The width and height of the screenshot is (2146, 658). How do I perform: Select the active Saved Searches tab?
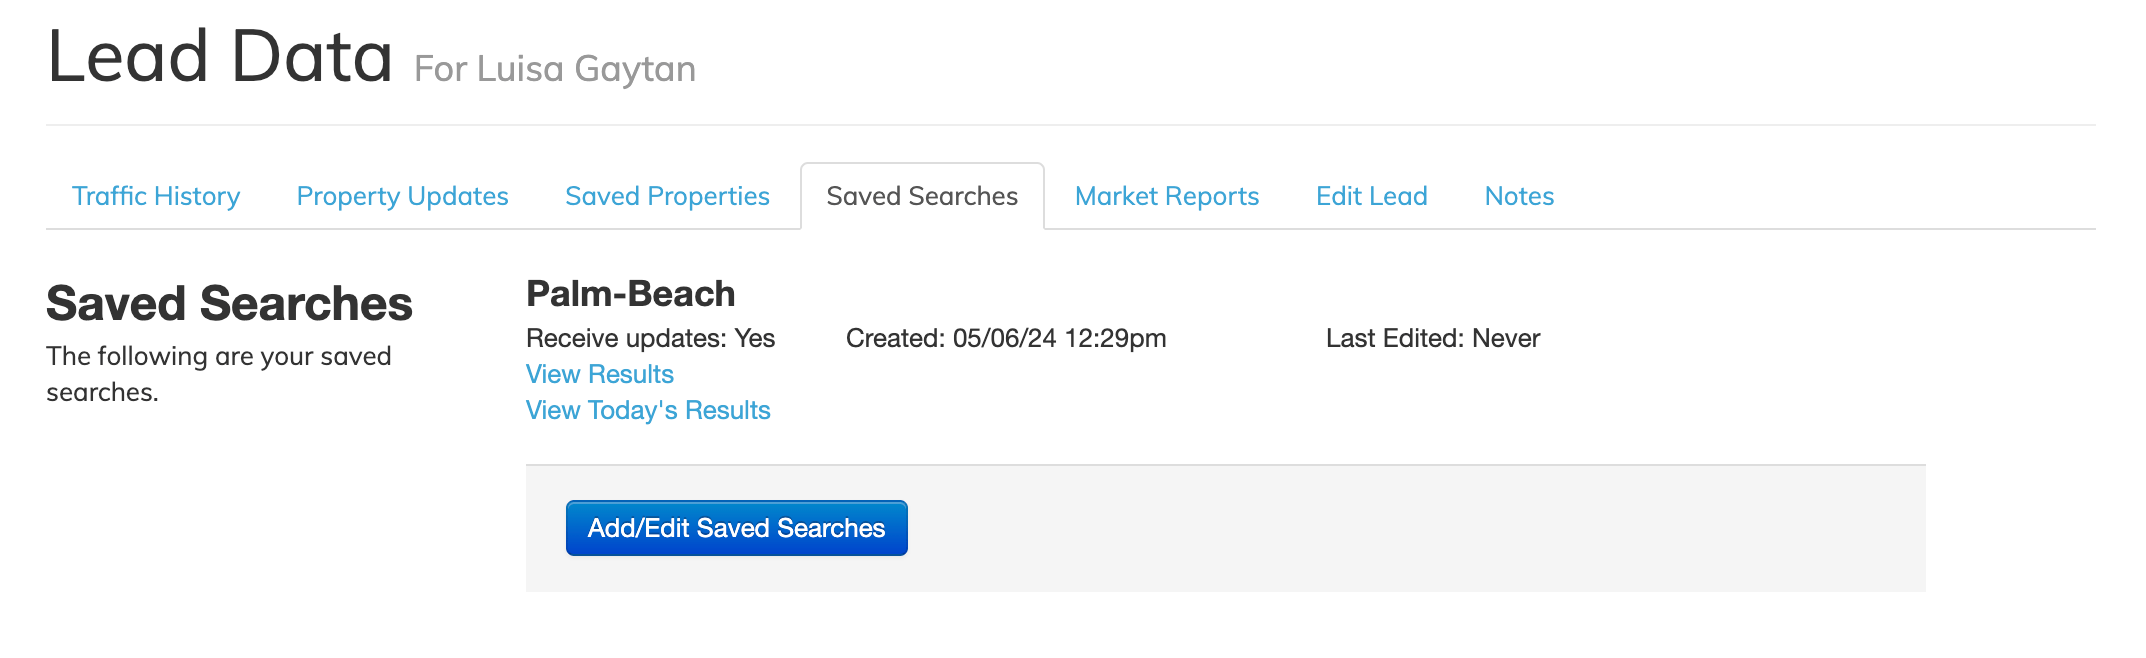point(922,196)
